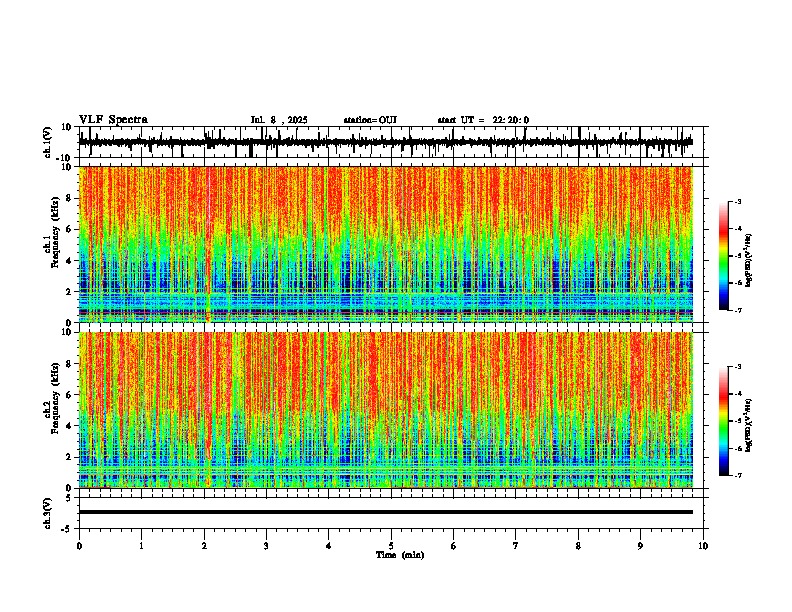The image size is (792, 612).
Task: Click the "6" tick on ch.2 frequency axis
Action: (x=69, y=395)
